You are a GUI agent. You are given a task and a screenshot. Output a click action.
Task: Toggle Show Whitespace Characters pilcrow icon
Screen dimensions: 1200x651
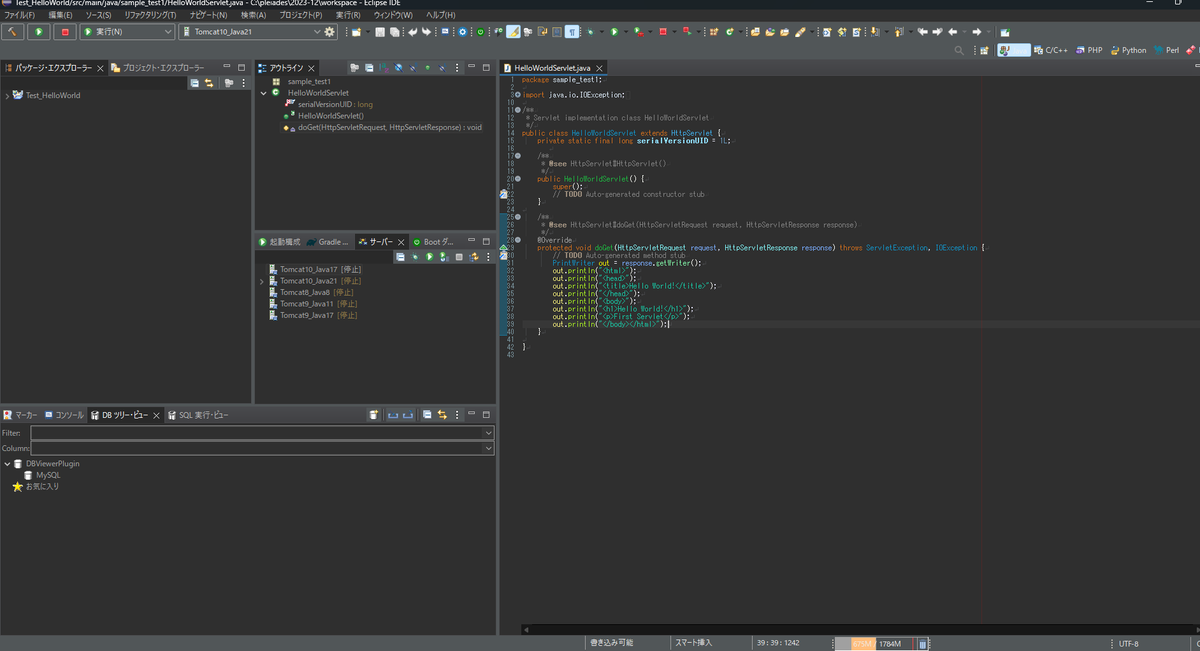[x=571, y=32]
